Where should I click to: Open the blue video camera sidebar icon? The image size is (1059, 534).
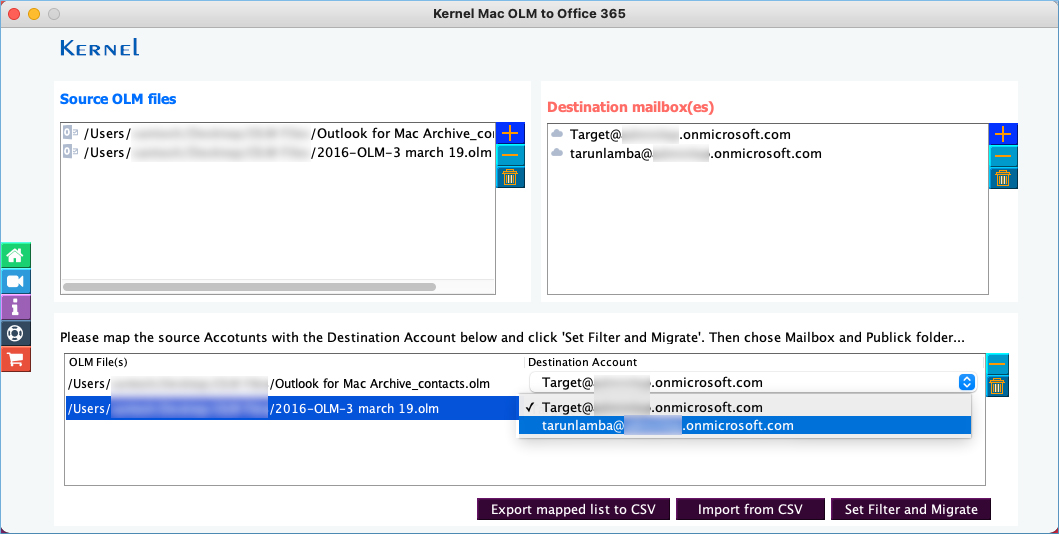(x=16, y=281)
